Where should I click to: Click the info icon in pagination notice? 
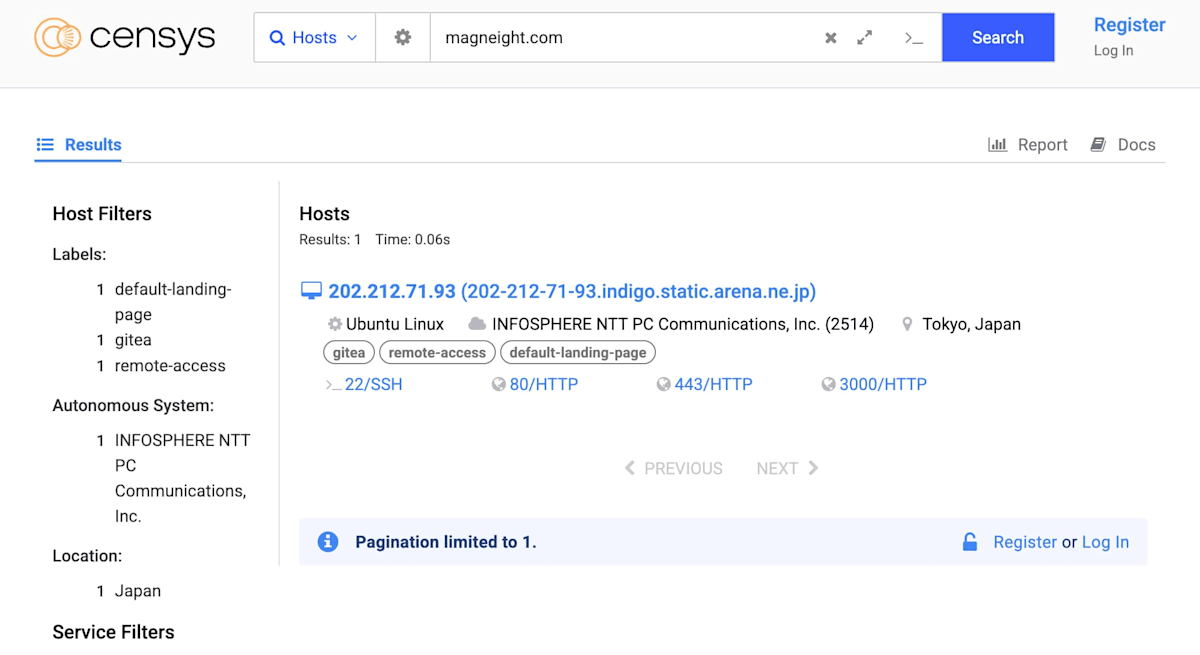click(328, 542)
